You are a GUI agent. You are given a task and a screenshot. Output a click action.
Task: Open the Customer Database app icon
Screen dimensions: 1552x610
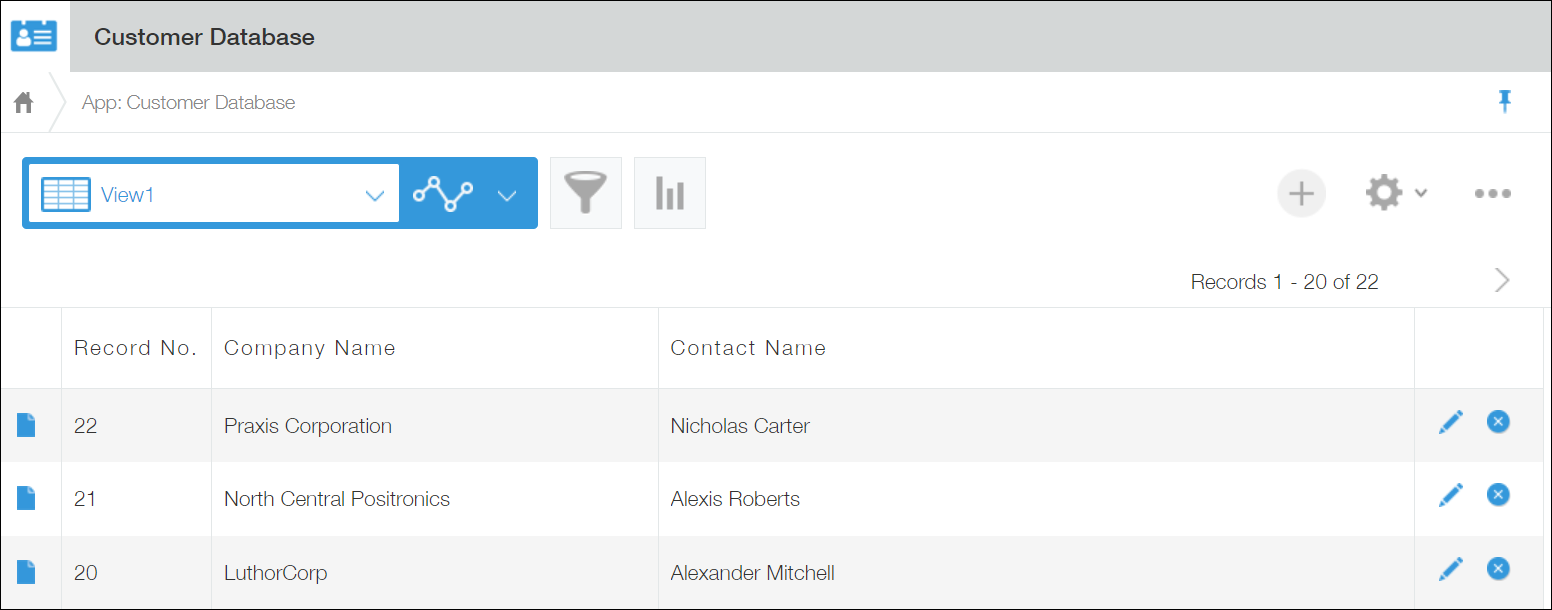(x=33, y=35)
